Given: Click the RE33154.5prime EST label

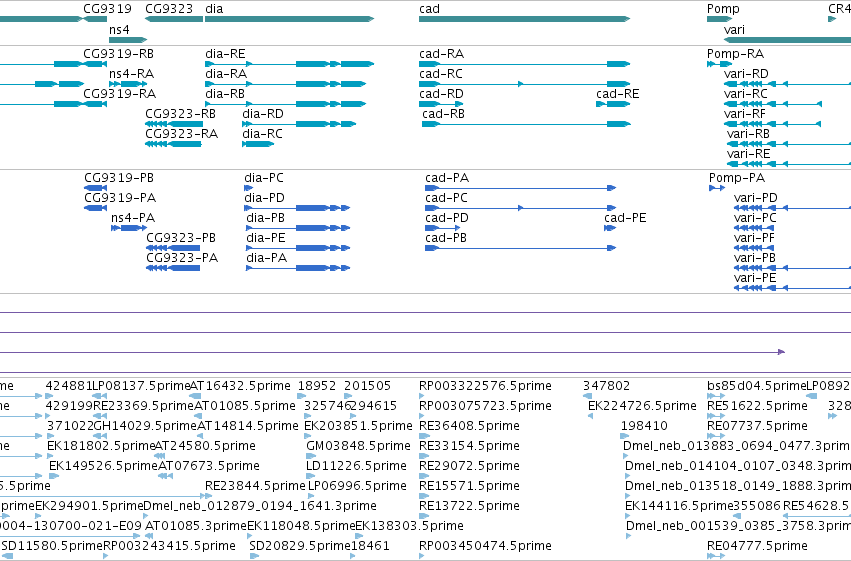Looking at the screenshot, I should pyautogui.click(x=469, y=446).
